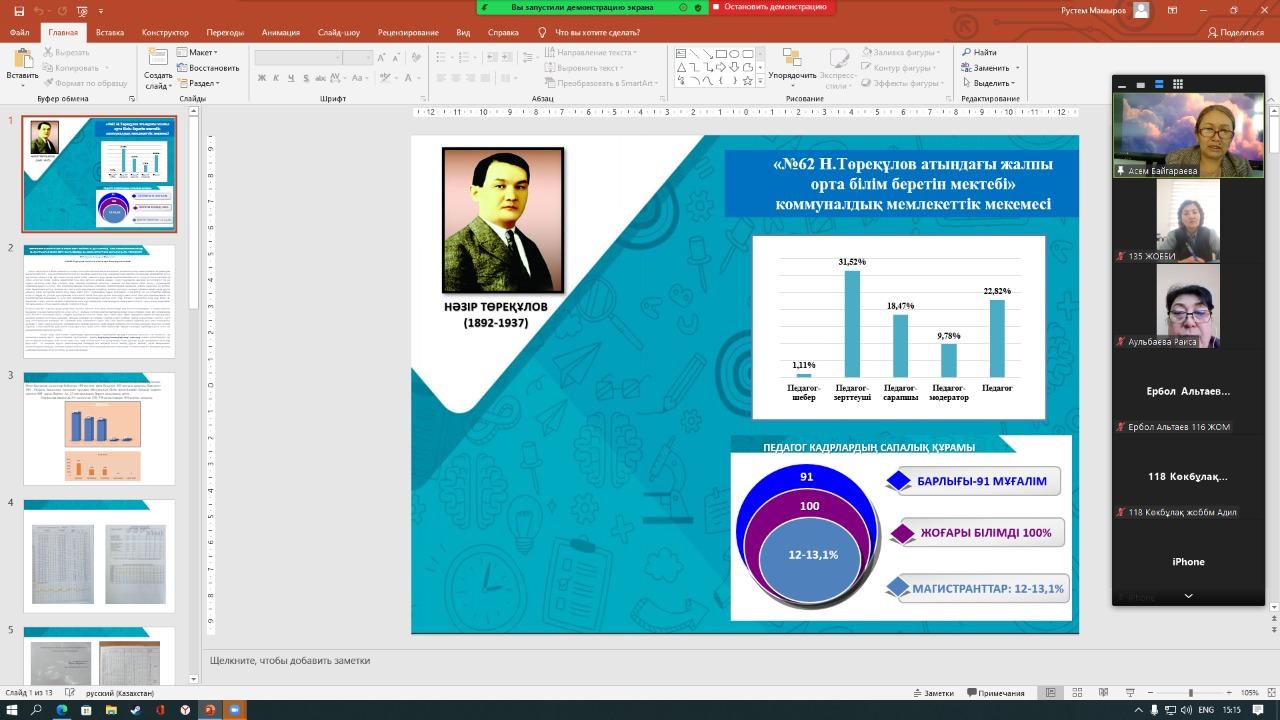The height and width of the screenshot is (720, 1280).
Task: Toggle the Comments (Примечания) pane
Action: [x=994, y=693]
